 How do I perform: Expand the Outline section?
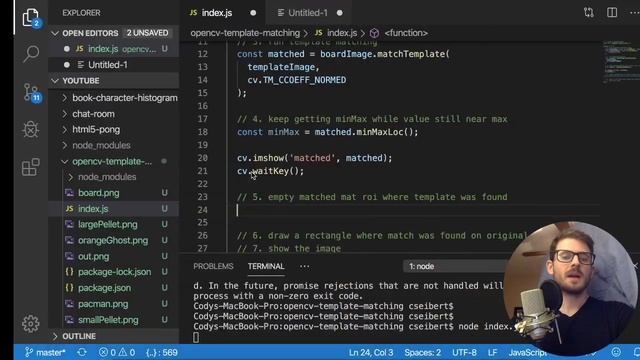pos(55,336)
